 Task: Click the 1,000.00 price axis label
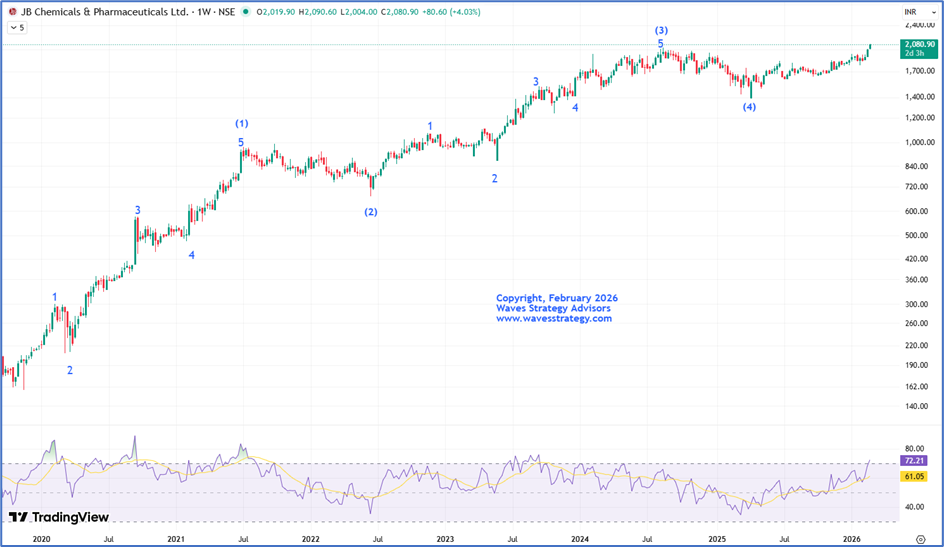click(920, 143)
